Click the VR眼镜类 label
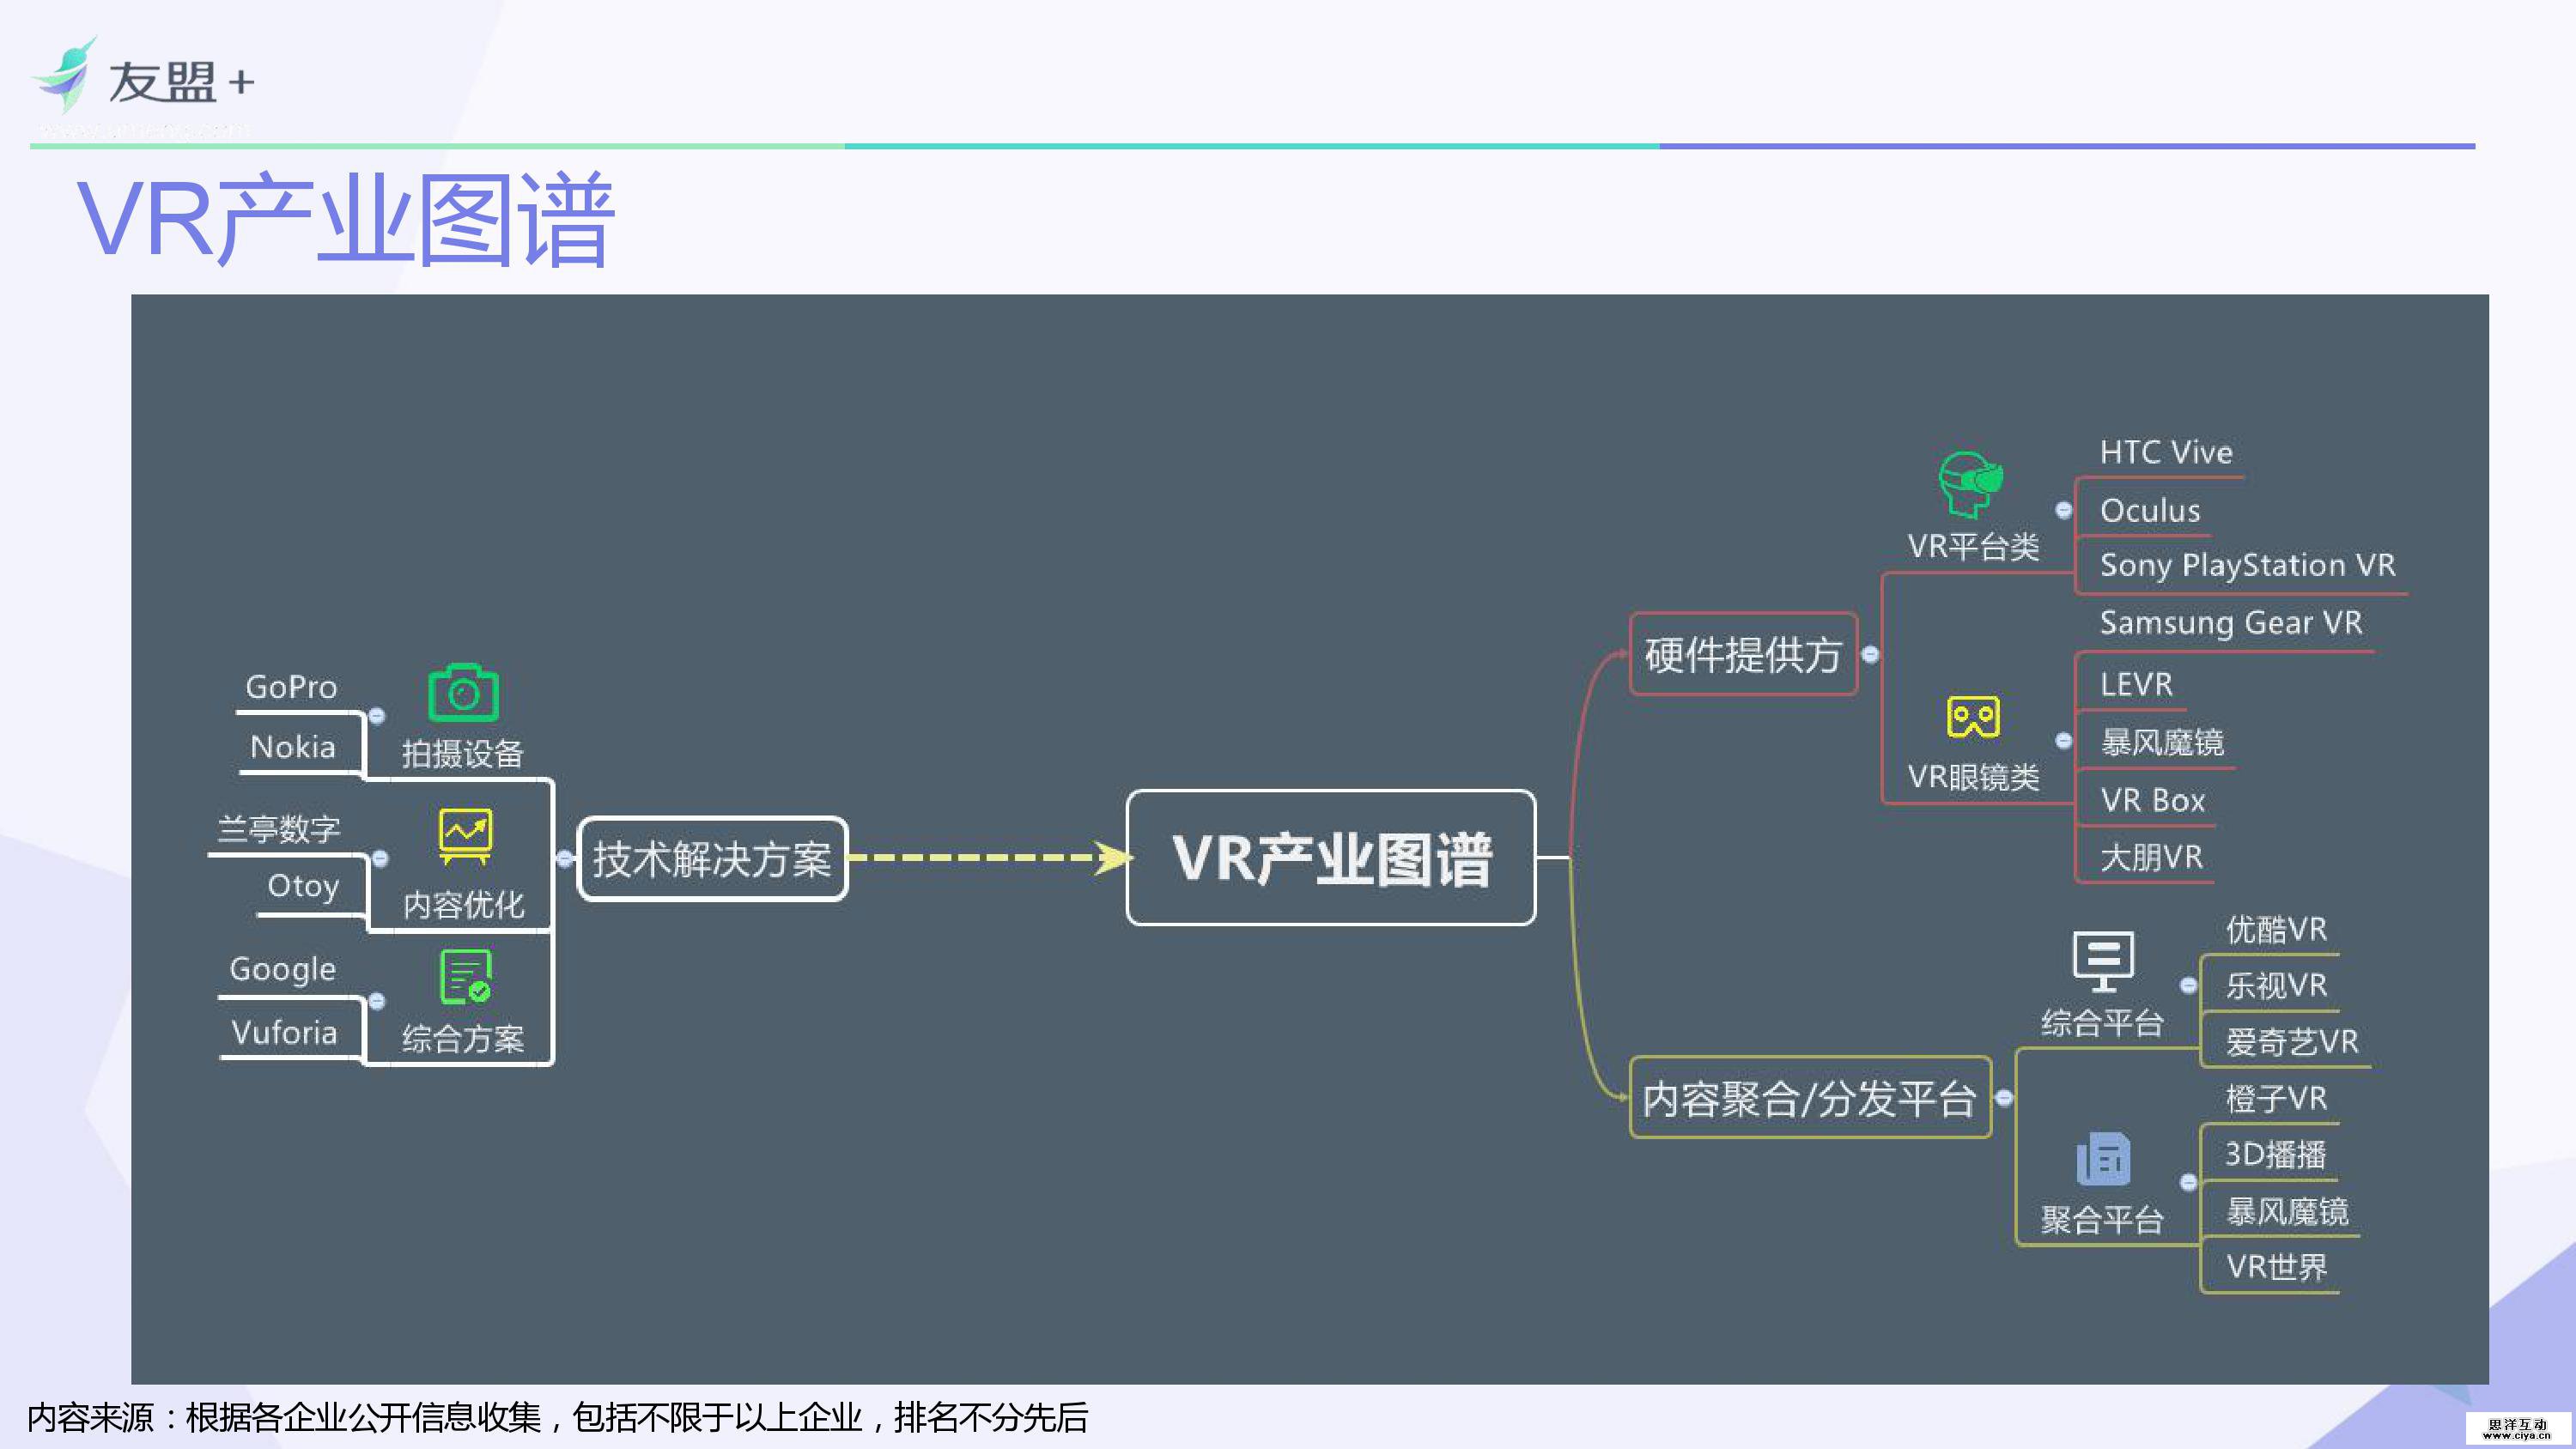The image size is (2576, 1449). (x=1972, y=776)
